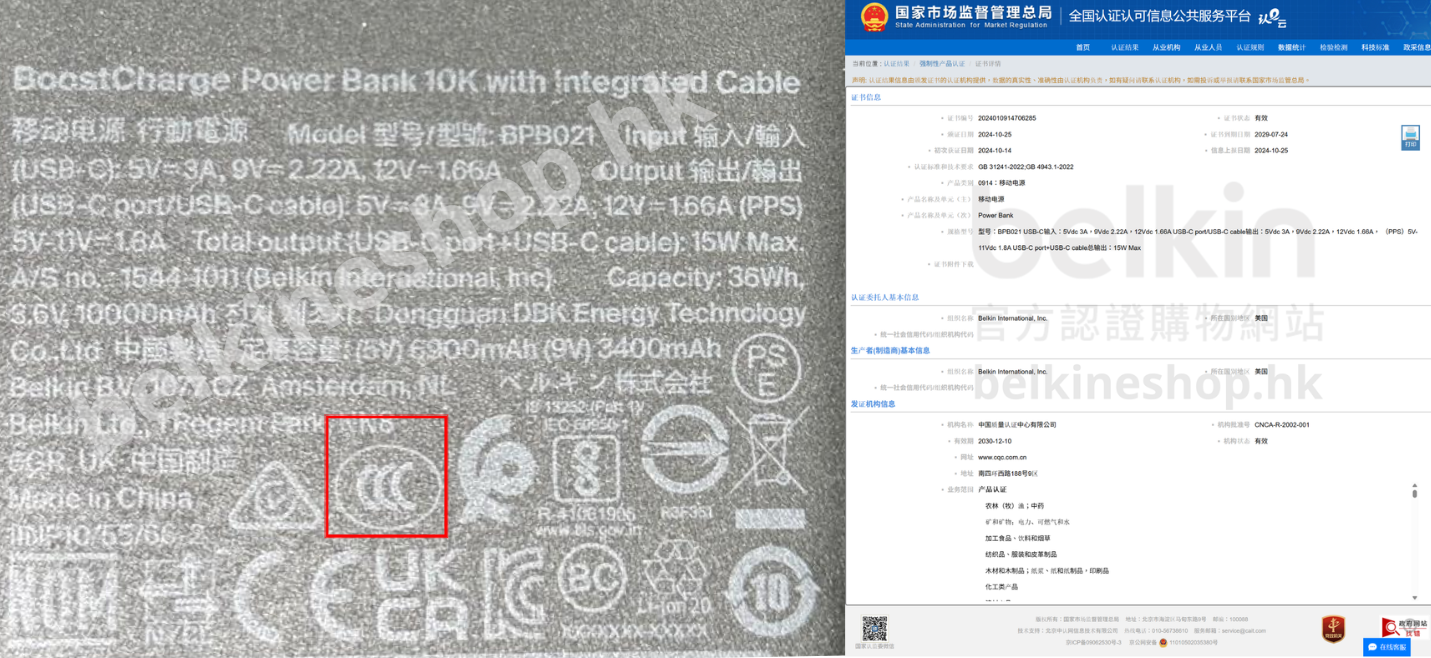Click the 认证结果 breadcrumb link
Image resolution: width=1431 pixels, height=658 pixels.
896,63
